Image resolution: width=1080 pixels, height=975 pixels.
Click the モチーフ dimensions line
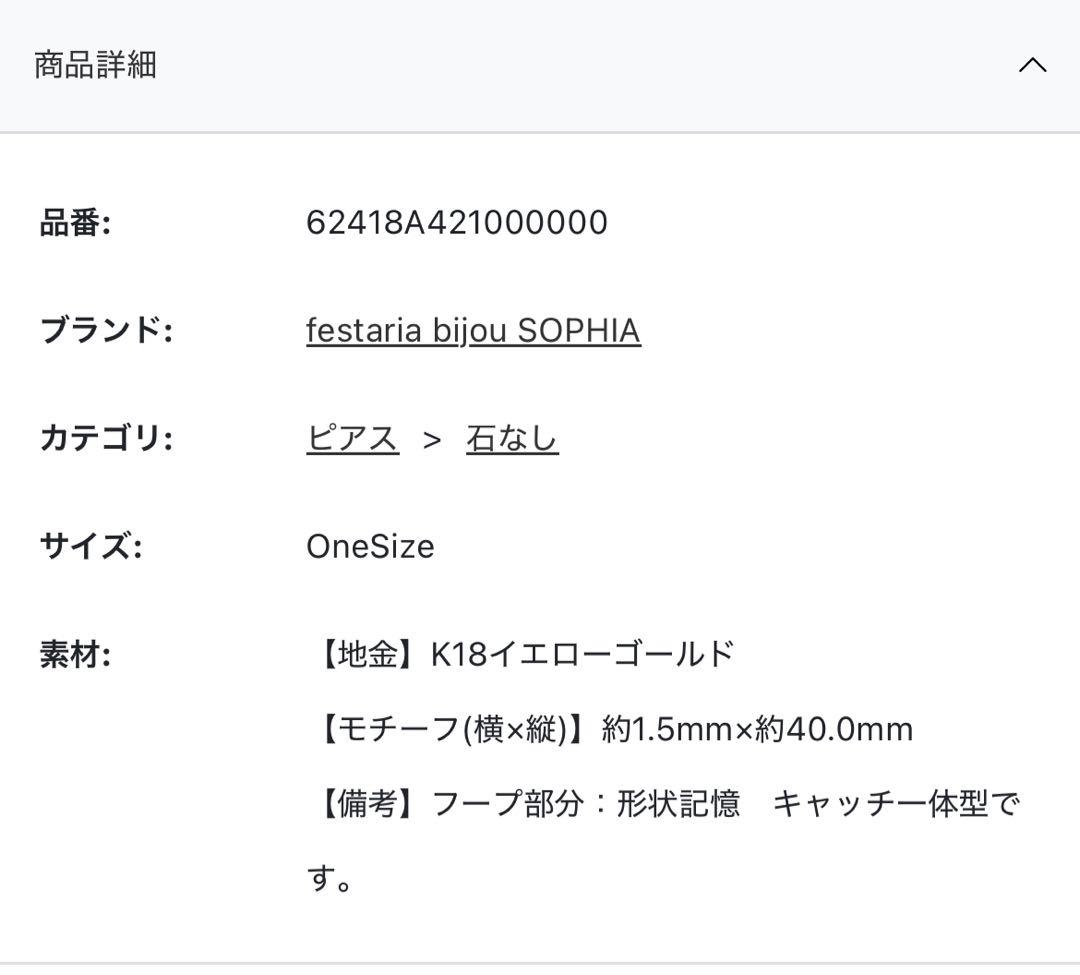(612, 729)
